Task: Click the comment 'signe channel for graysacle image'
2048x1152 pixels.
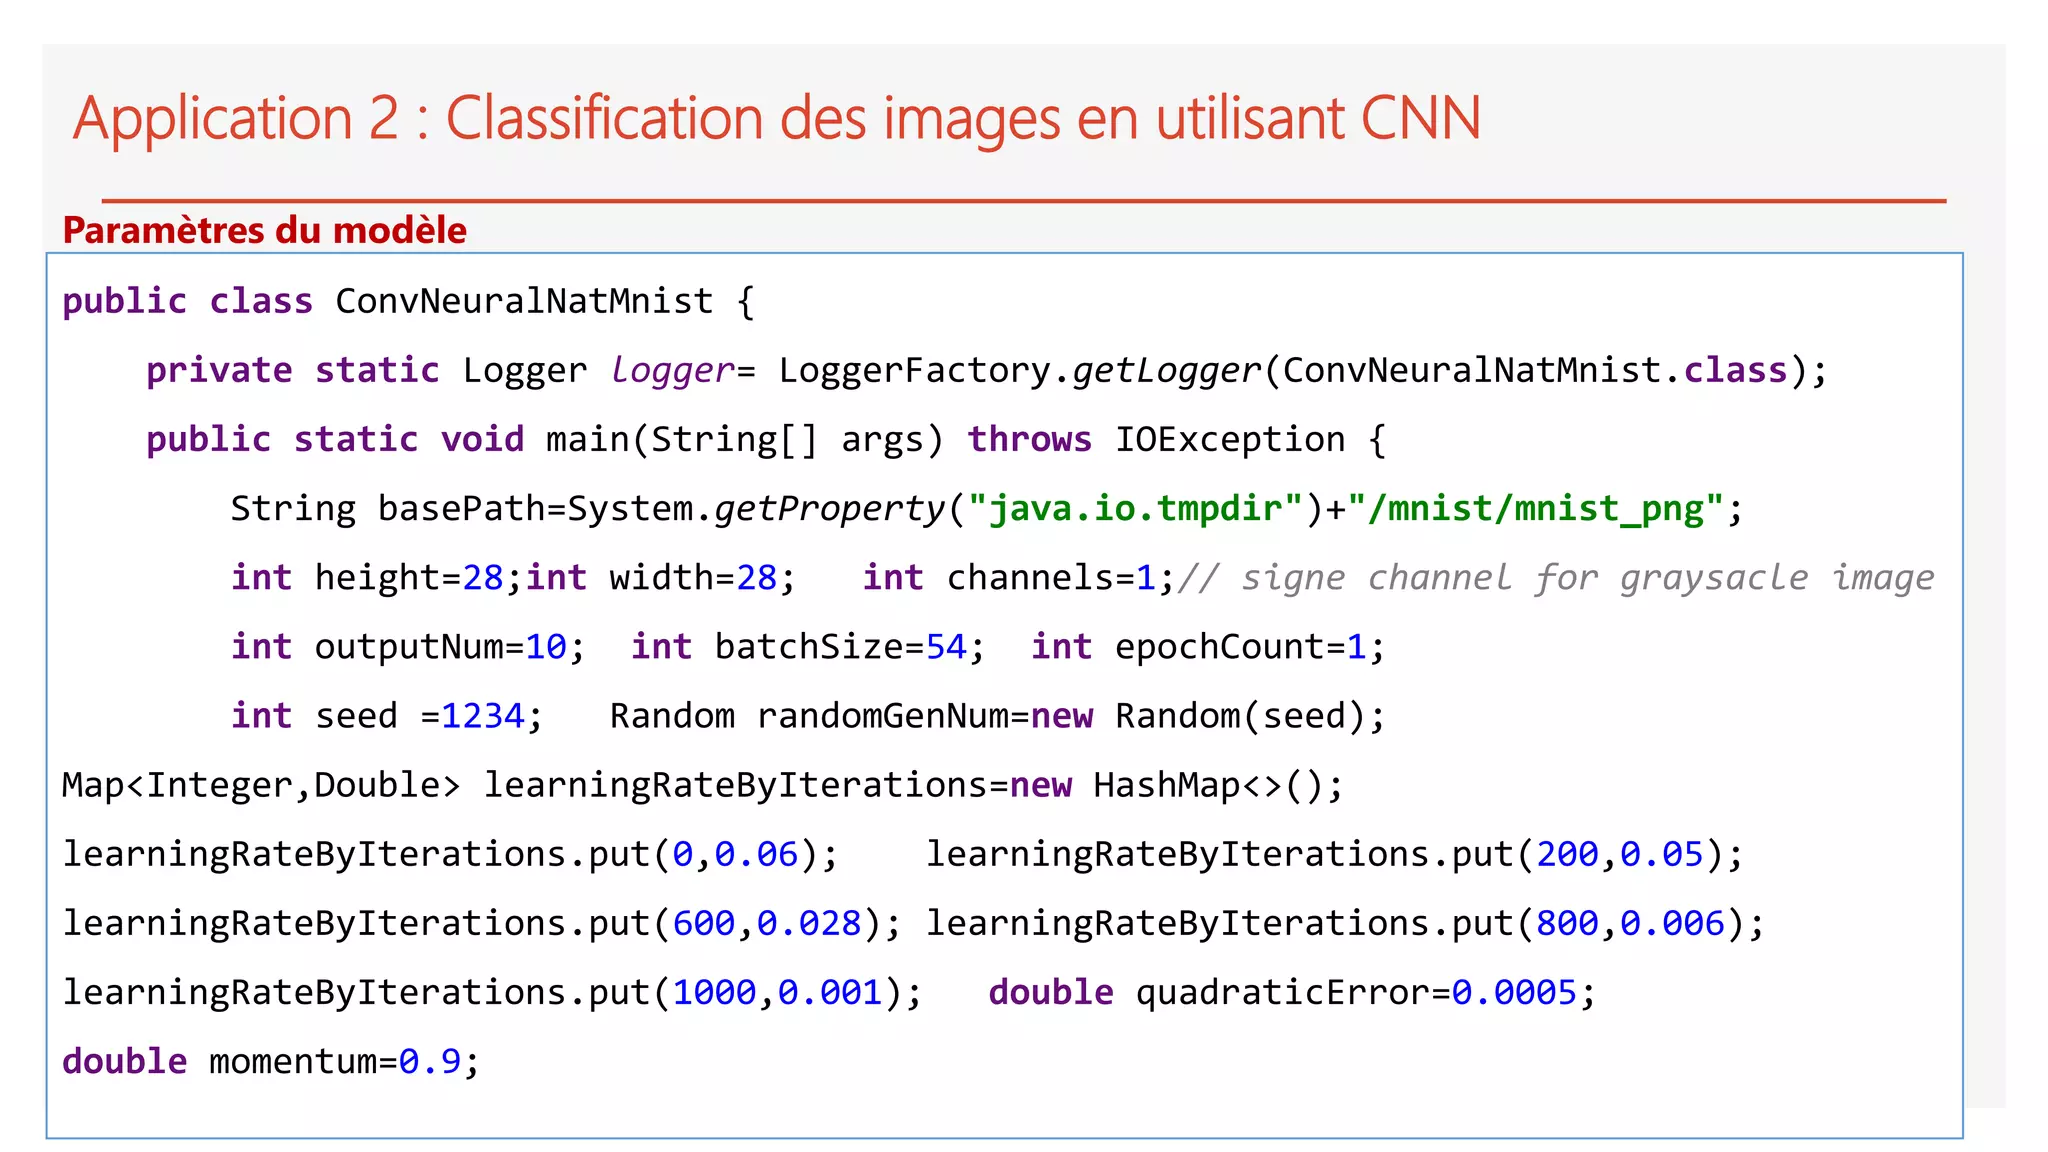Action: click(1587, 577)
